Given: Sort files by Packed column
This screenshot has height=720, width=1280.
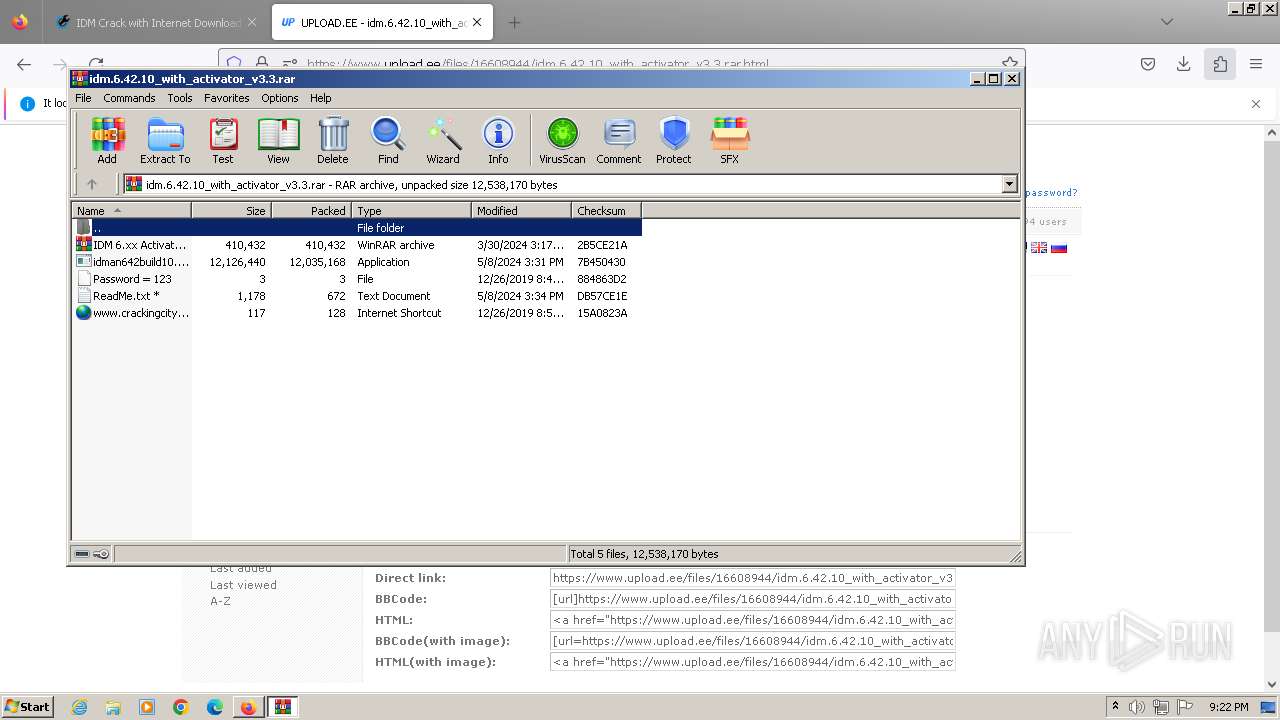Looking at the screenshot, I should coord(311,211).
